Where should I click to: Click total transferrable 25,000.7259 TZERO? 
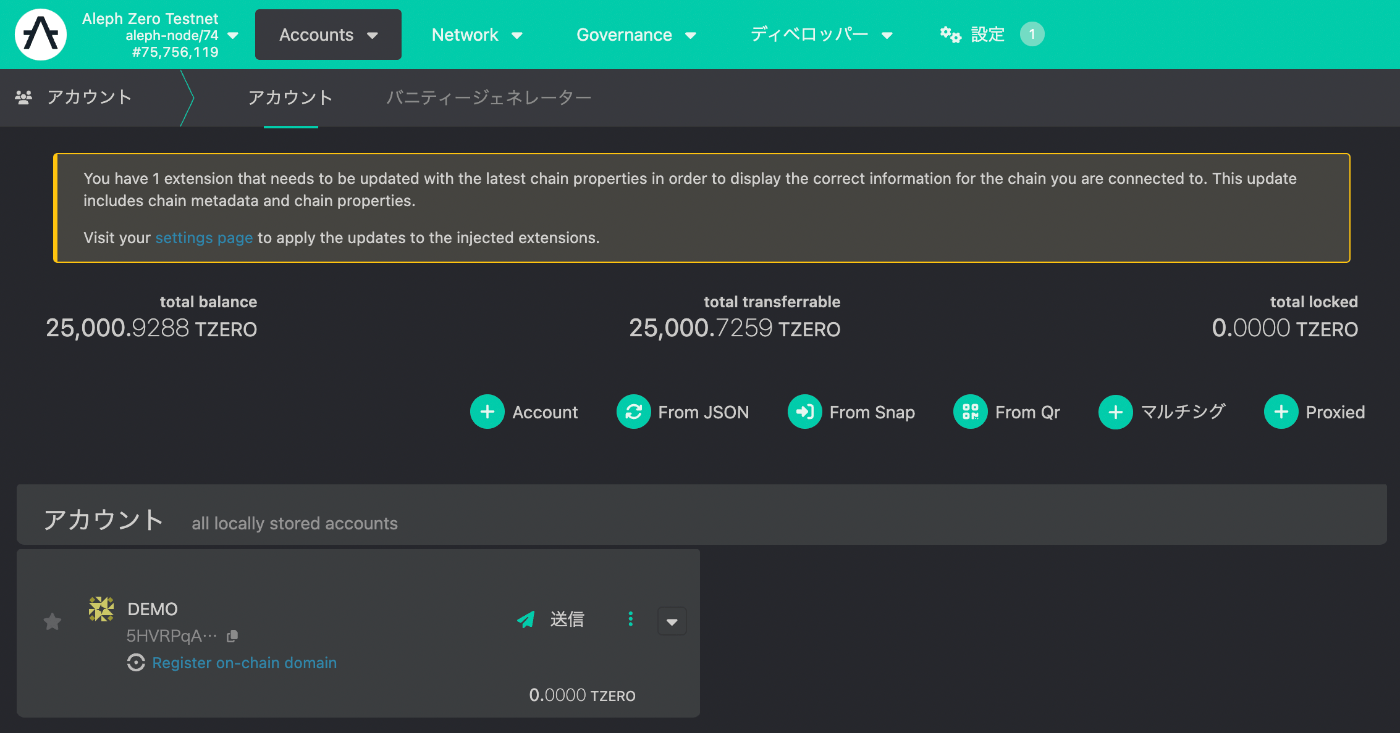click(735, 328)
